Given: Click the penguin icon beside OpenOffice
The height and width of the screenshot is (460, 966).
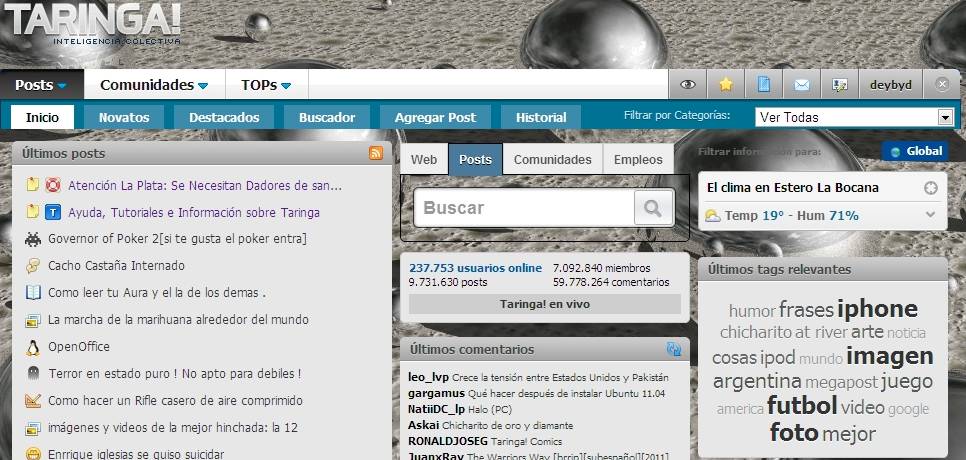Looking at the screenshot, I should click(33, 347).
